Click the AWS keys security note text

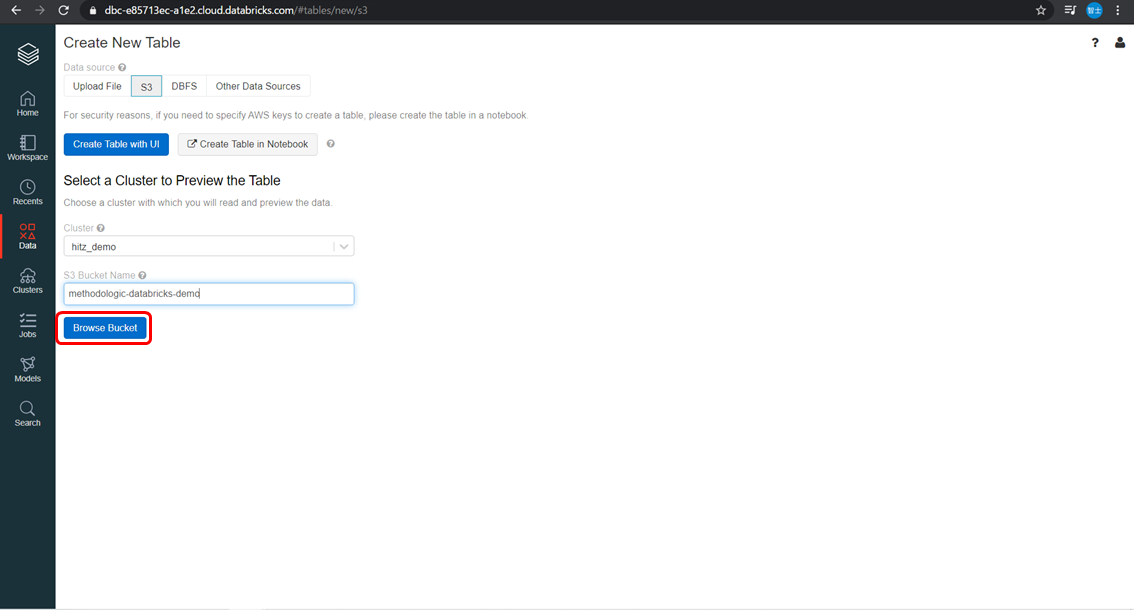[296, 115]
